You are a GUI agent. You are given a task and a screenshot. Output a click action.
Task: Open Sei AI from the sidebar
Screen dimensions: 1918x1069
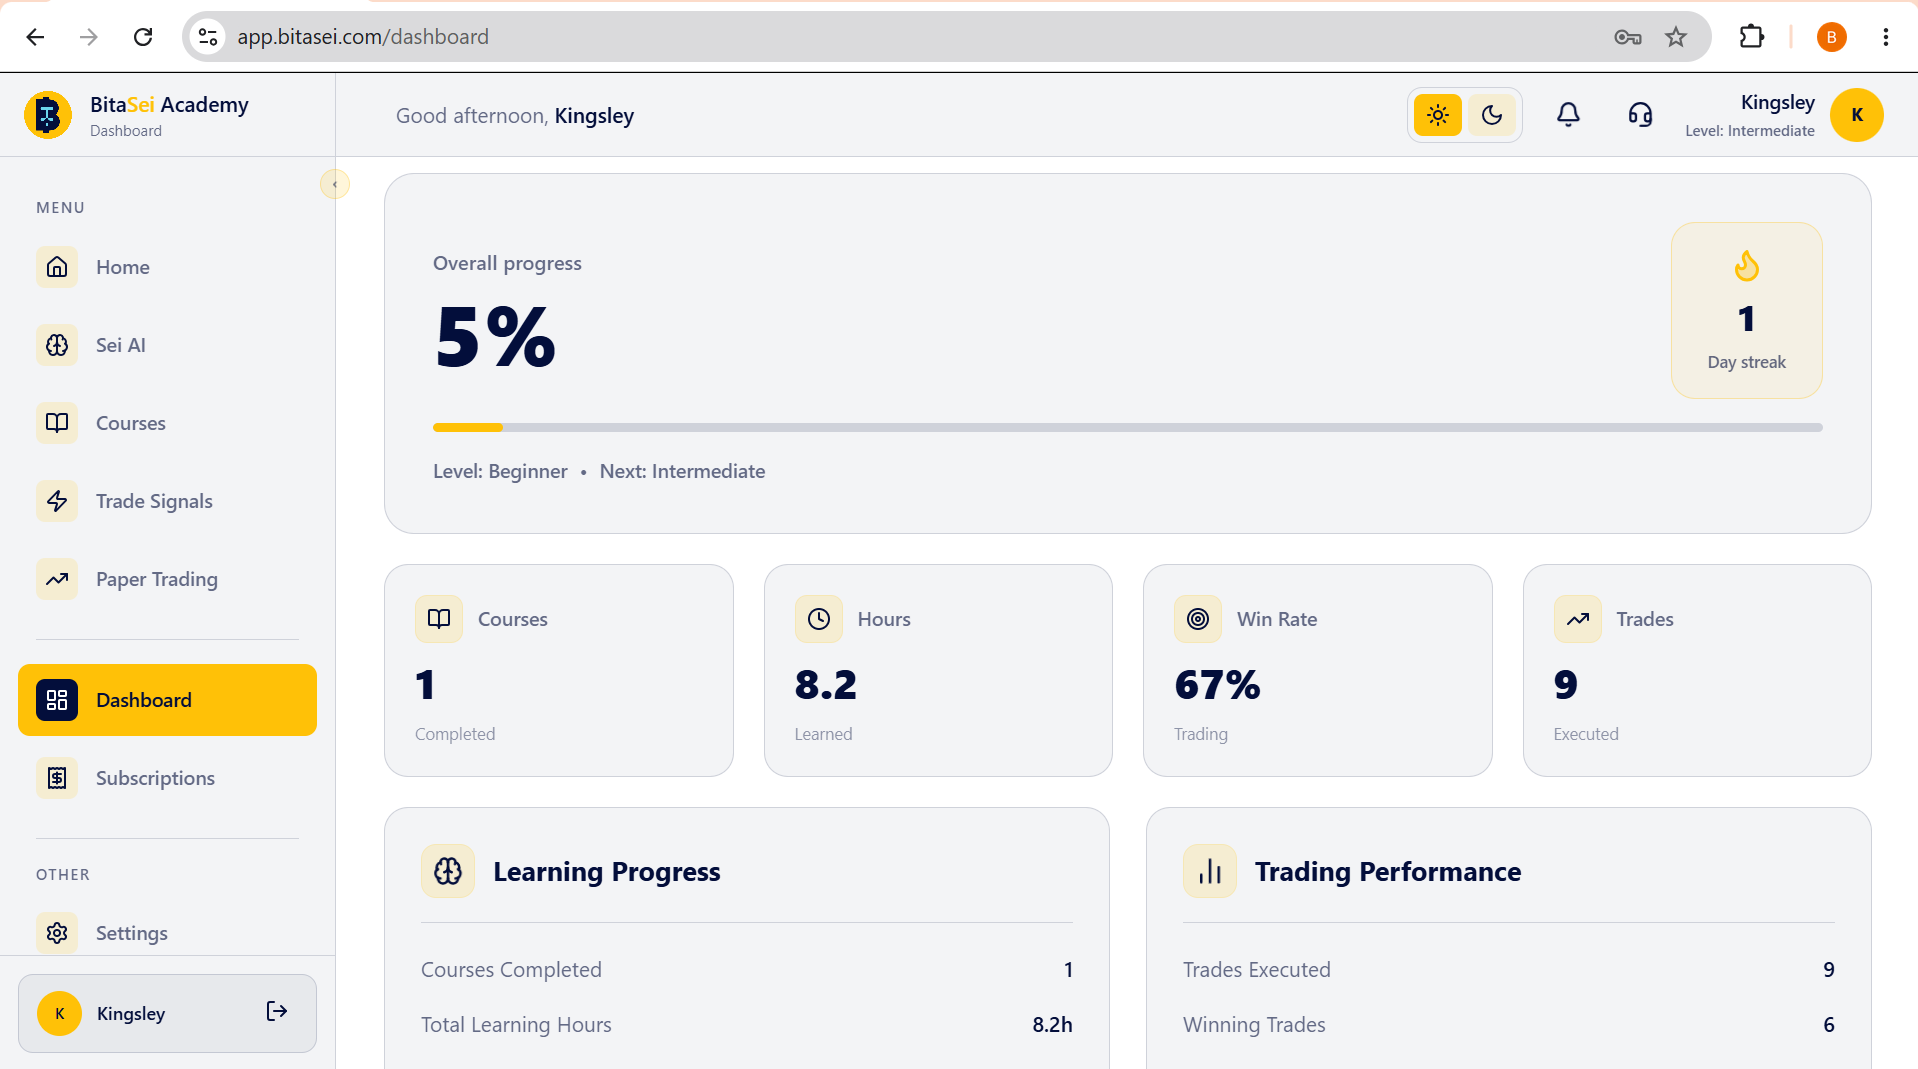pos(167,345)
